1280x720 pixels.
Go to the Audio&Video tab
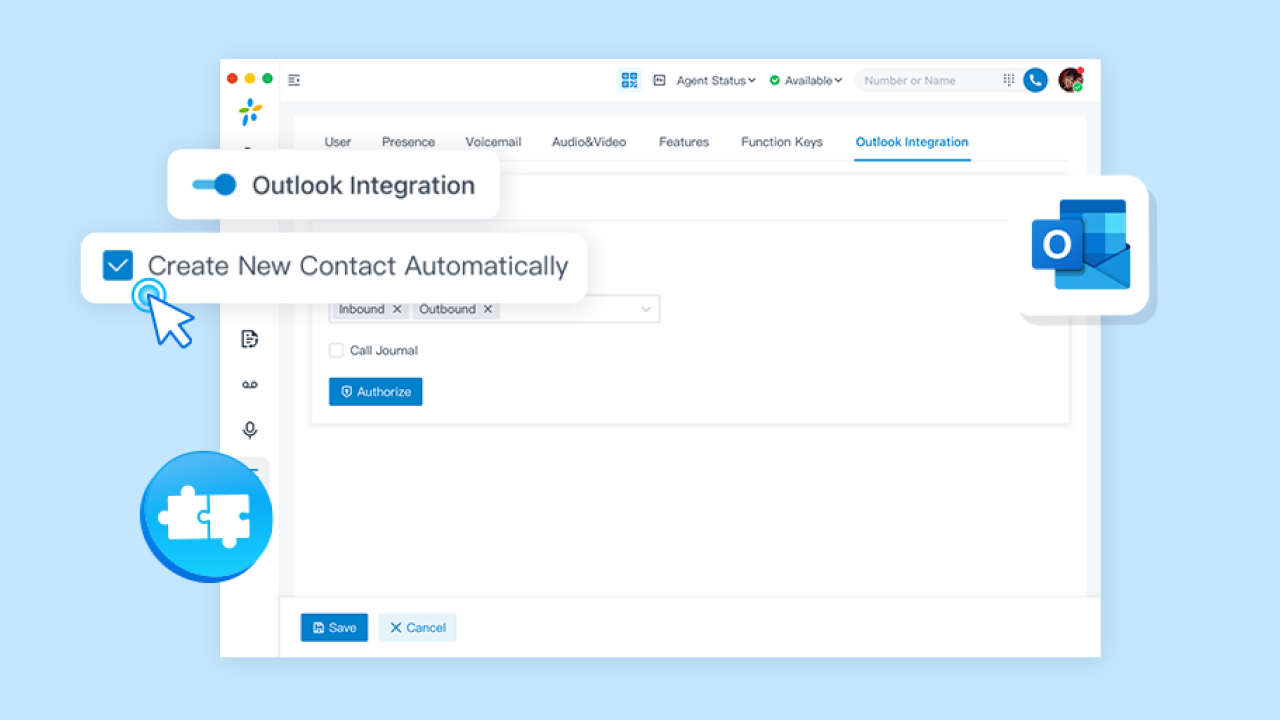click(589, 142)
